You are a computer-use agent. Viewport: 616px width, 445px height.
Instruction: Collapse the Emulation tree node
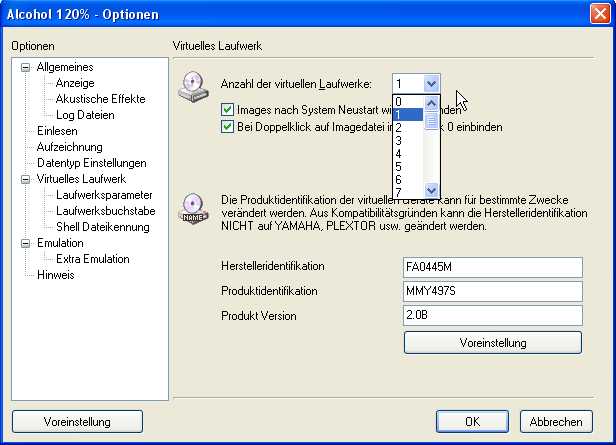(26, 244)
